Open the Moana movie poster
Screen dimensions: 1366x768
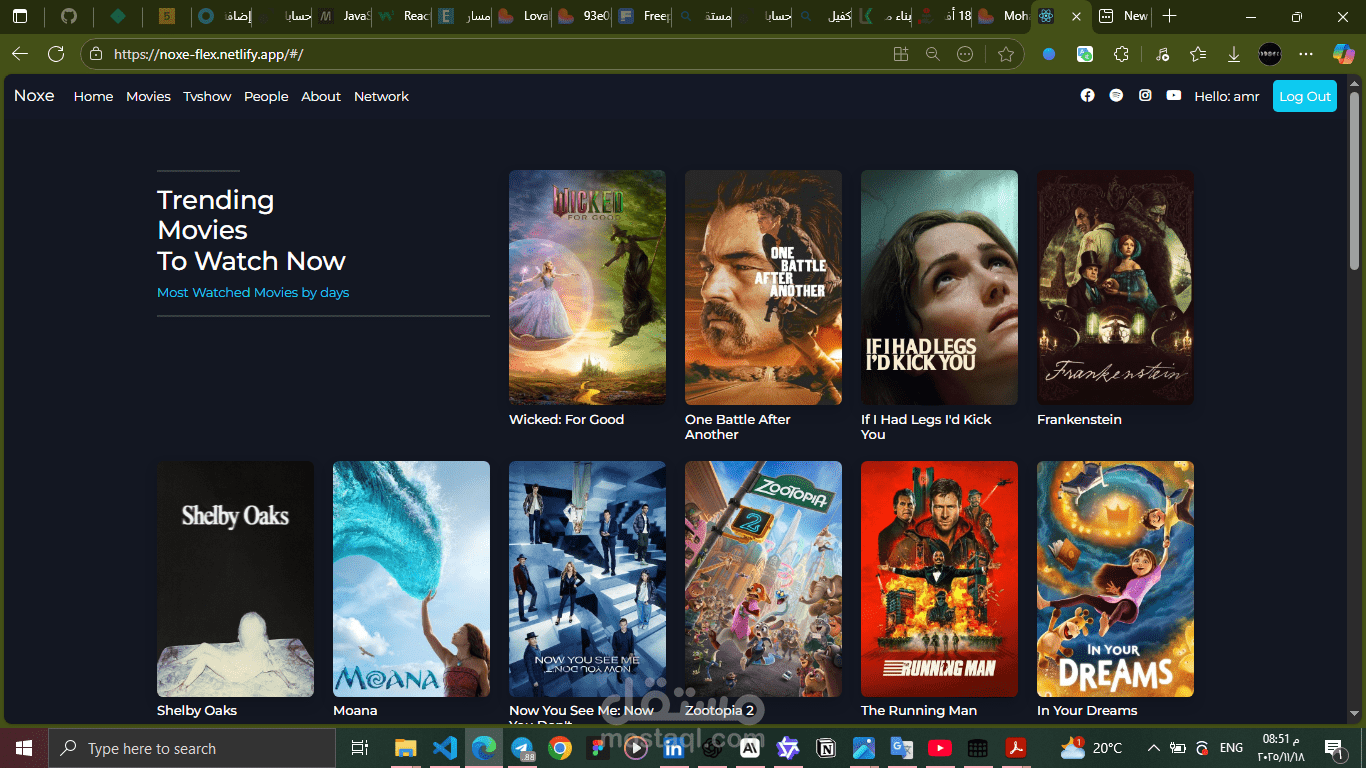coord(411,579)
